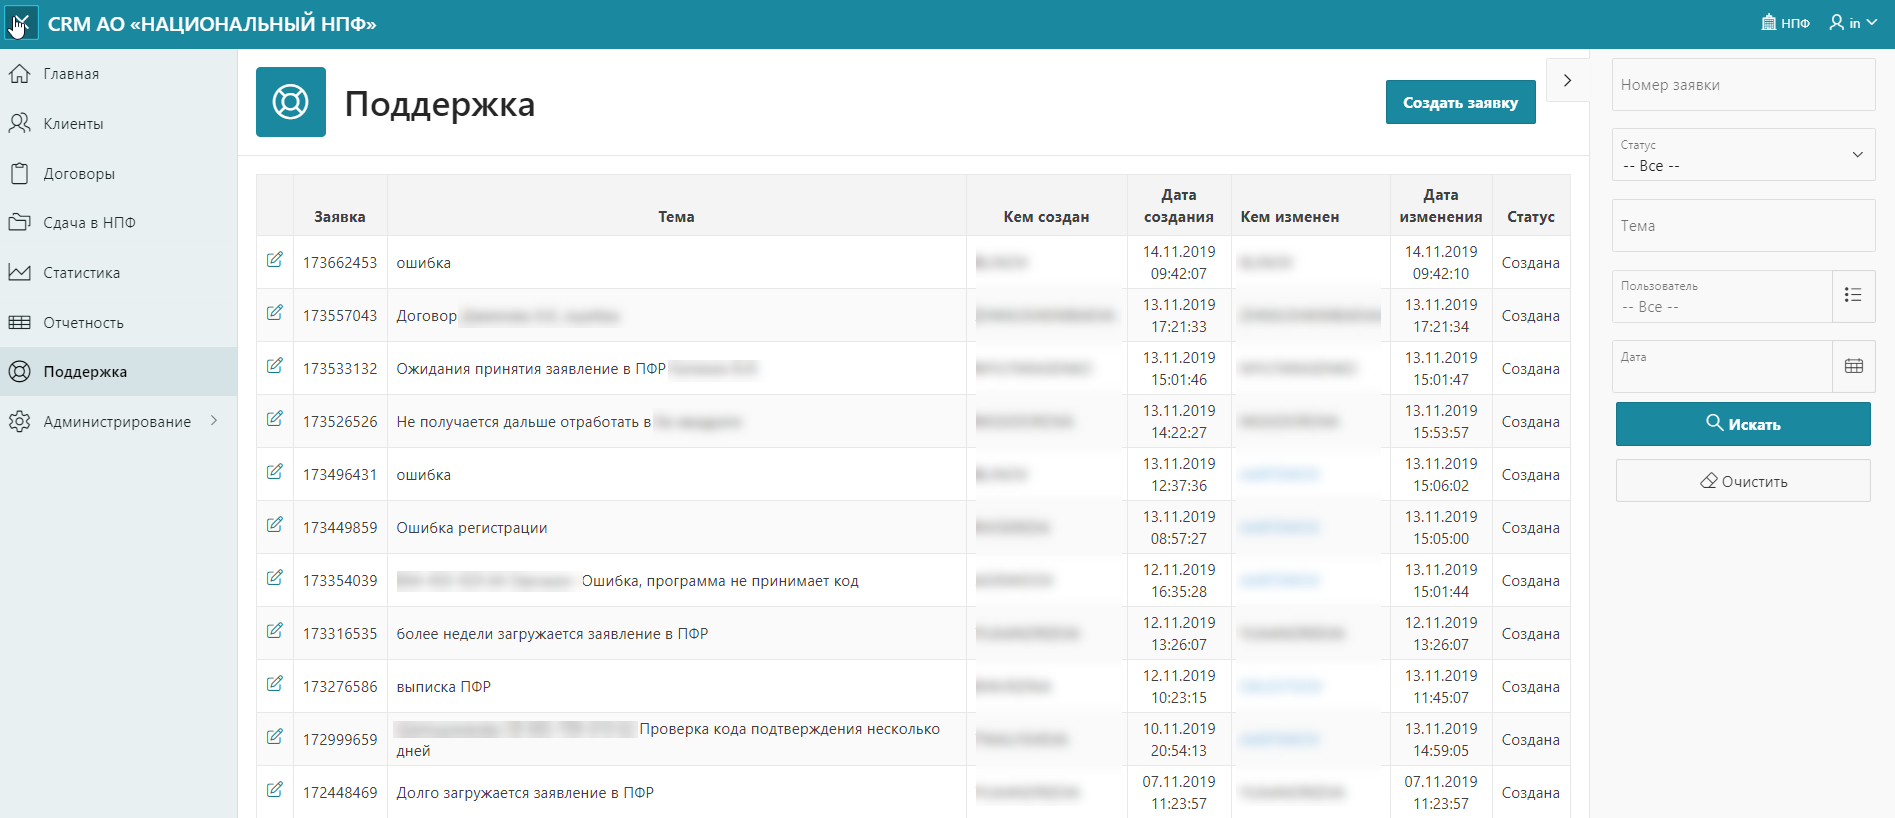Edit request 173316535 via pencil icon
Screen dimensions: 1895x818
(x=274, y=631)
